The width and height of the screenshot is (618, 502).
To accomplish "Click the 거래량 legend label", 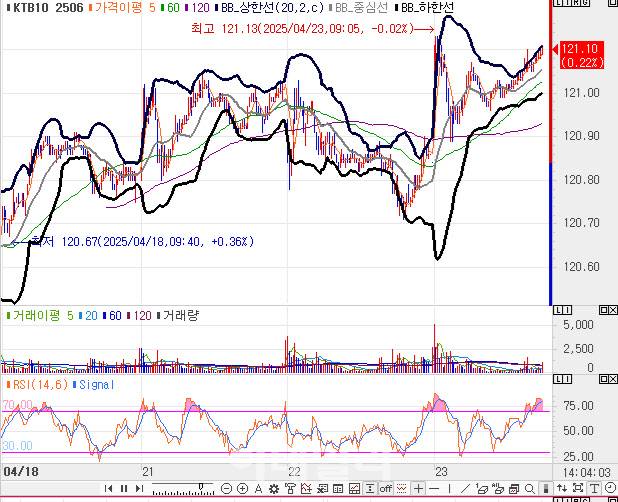I will [178, 315].
